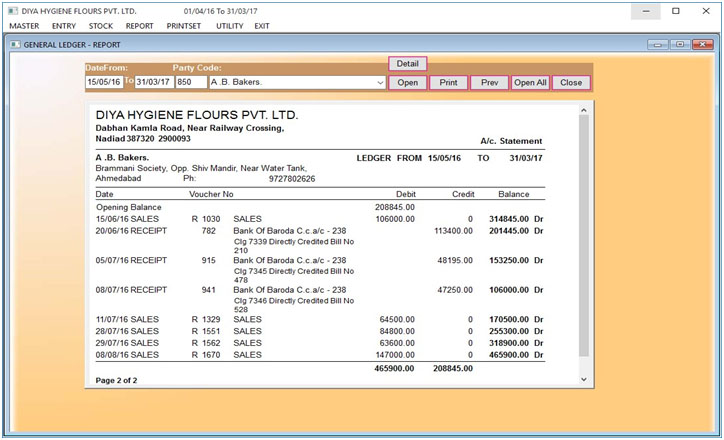Click the Detail button
724x440 pixels.
tap(407, 64)
